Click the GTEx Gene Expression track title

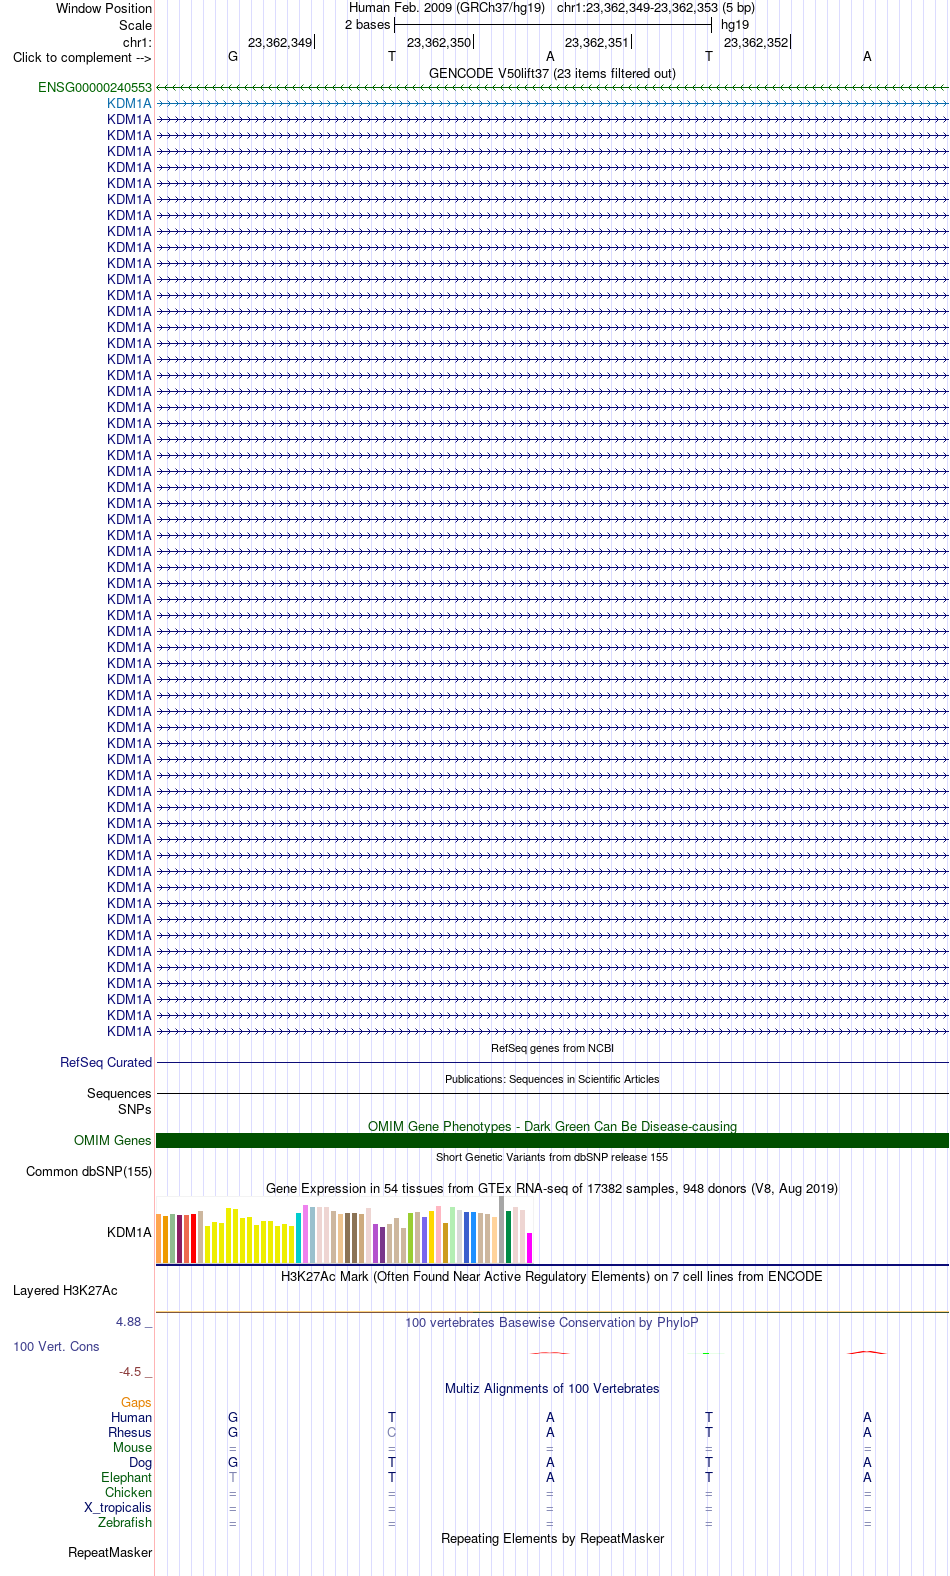[x=552, y=1189]
